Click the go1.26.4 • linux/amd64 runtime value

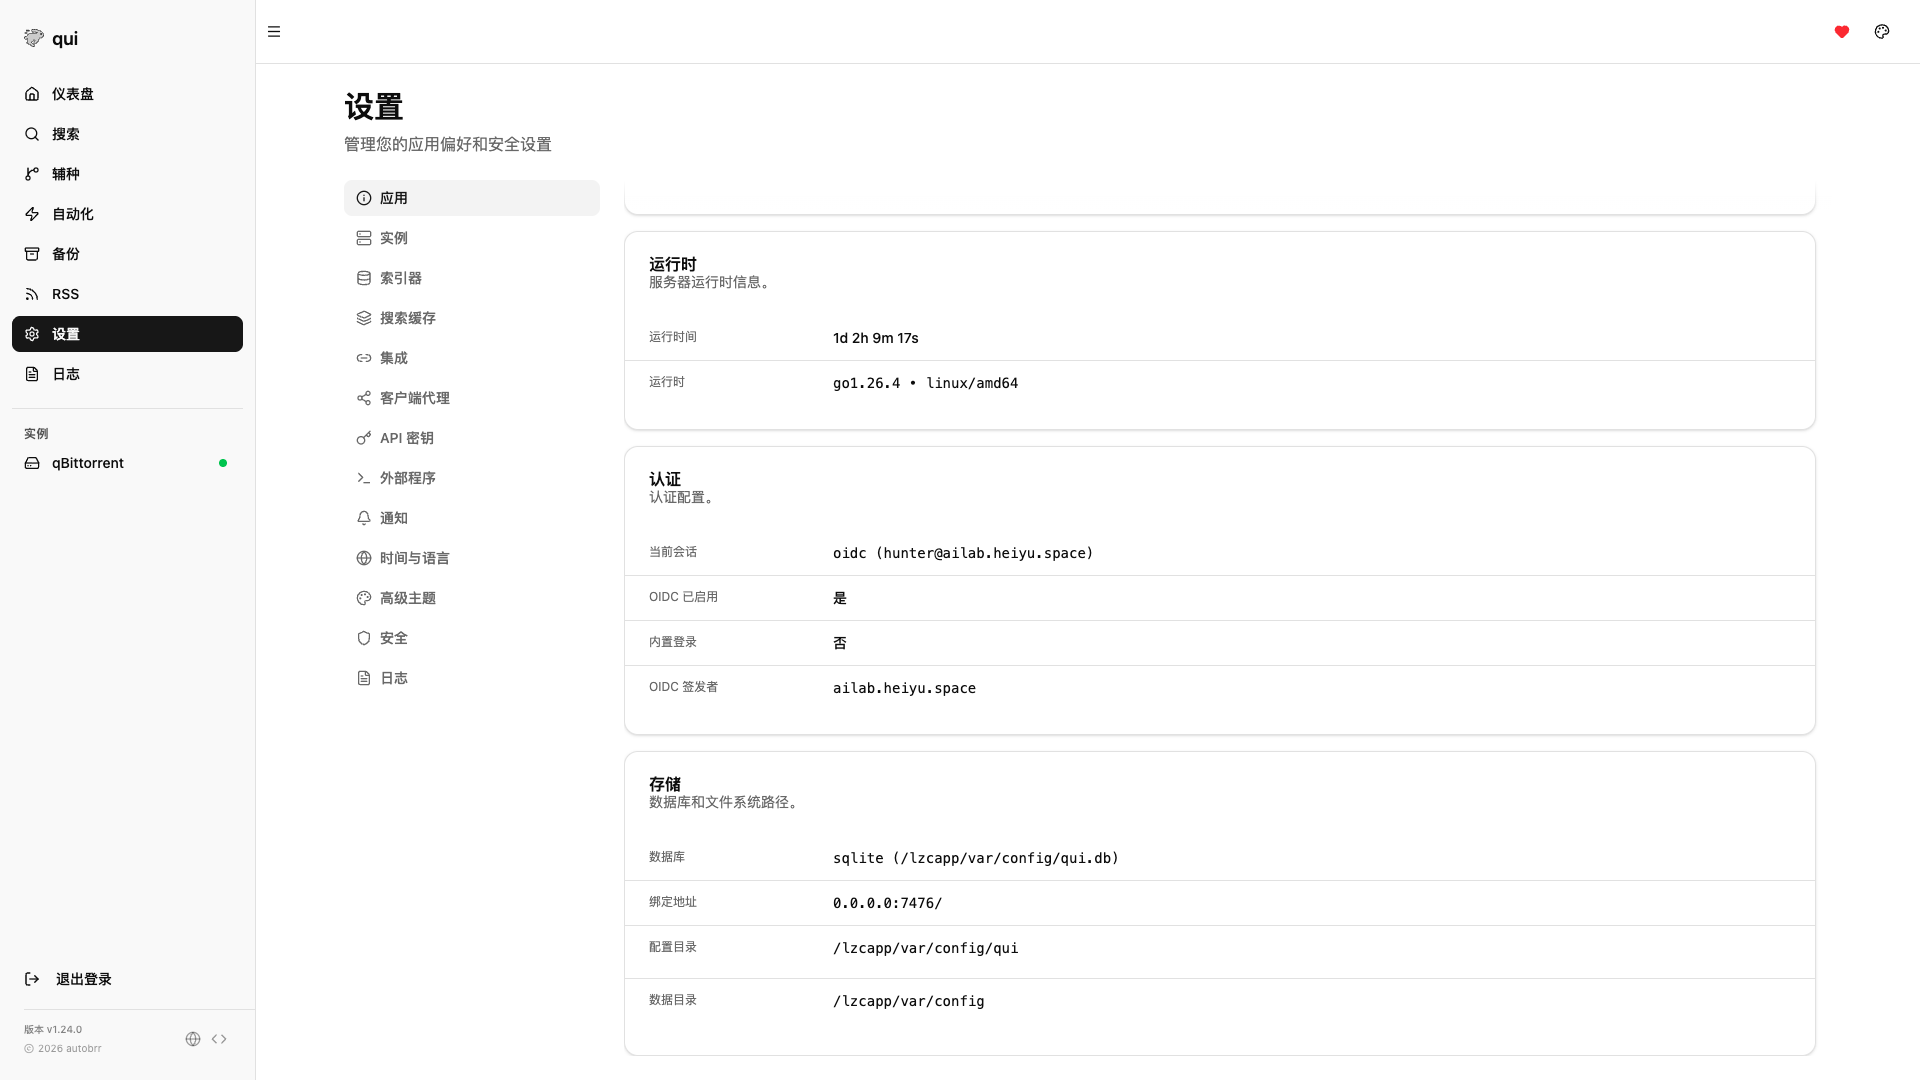(926, 383)
